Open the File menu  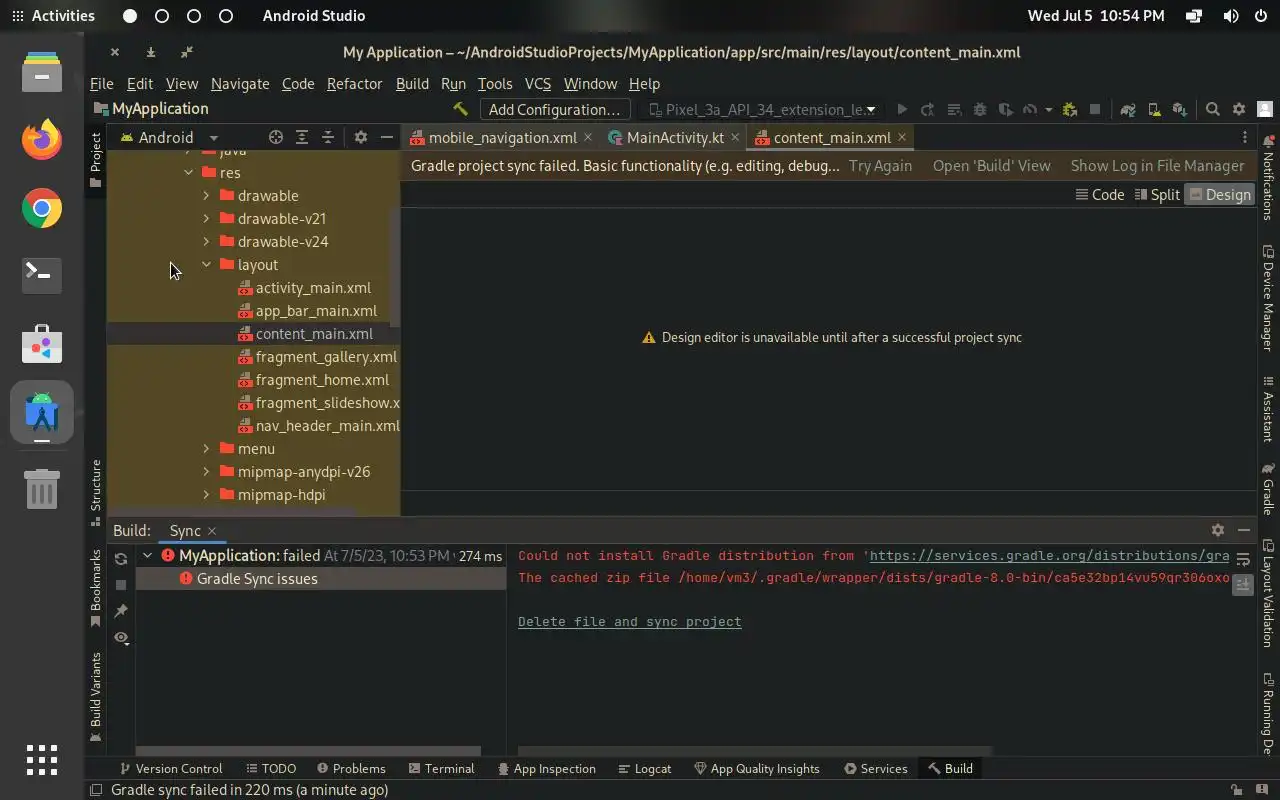(101, 84)
